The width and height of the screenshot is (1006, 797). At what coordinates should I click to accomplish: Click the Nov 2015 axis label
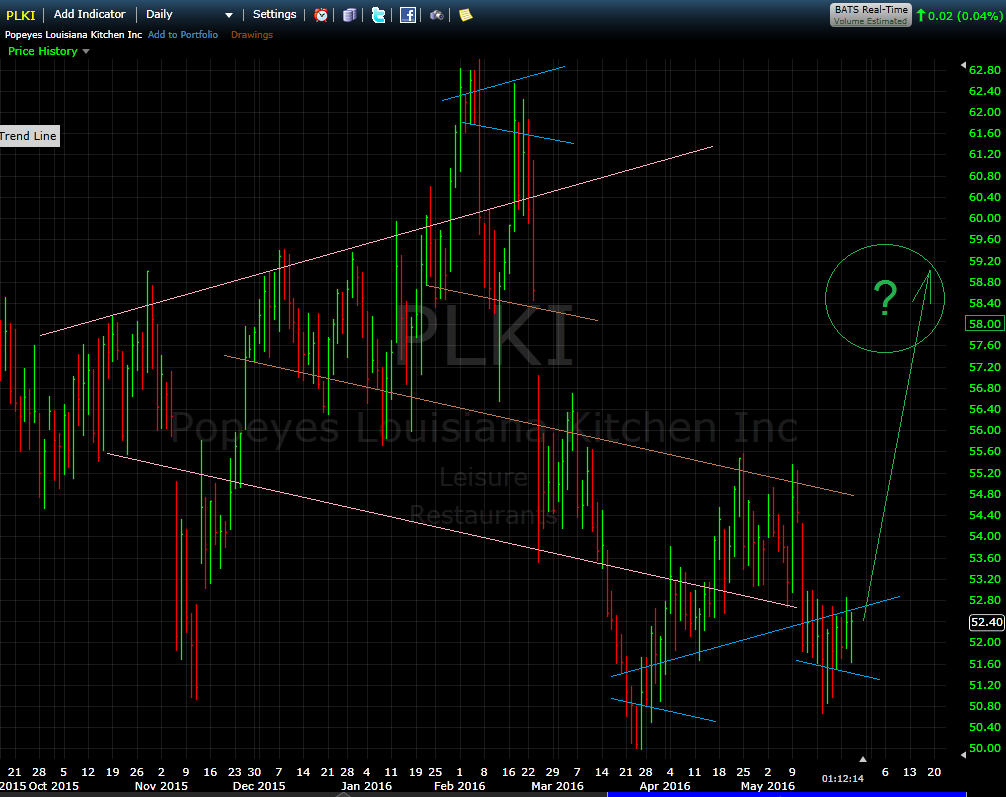tap(161, 786)
